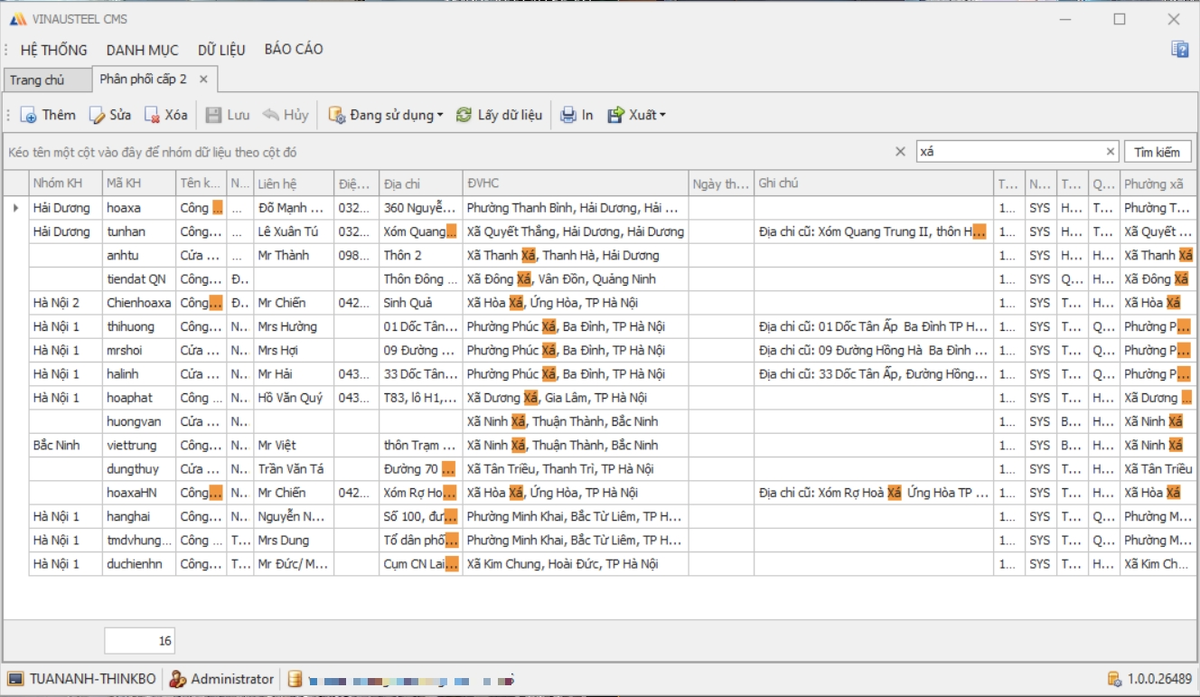Sort by the Phường xã column header
Viewport: 1200px width, 697px height.
(x=1157, y=184)
